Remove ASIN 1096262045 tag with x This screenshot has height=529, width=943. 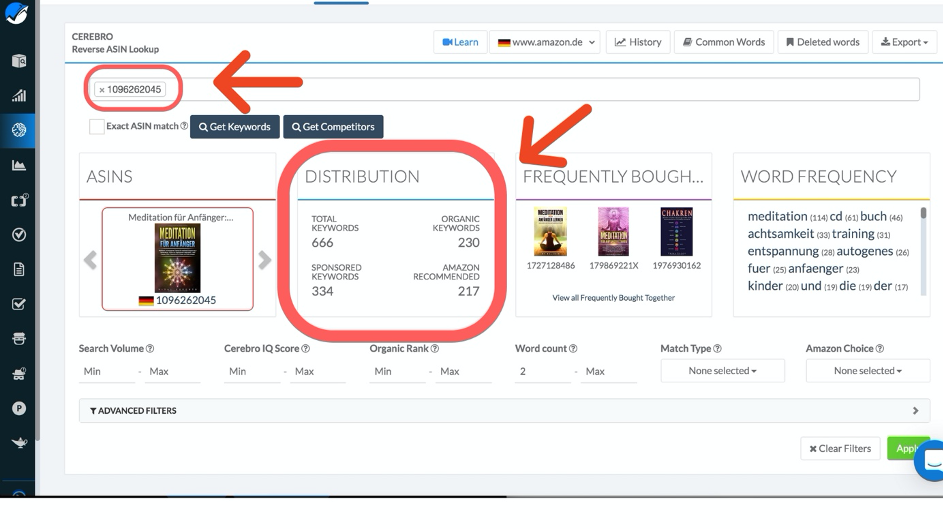102,90
